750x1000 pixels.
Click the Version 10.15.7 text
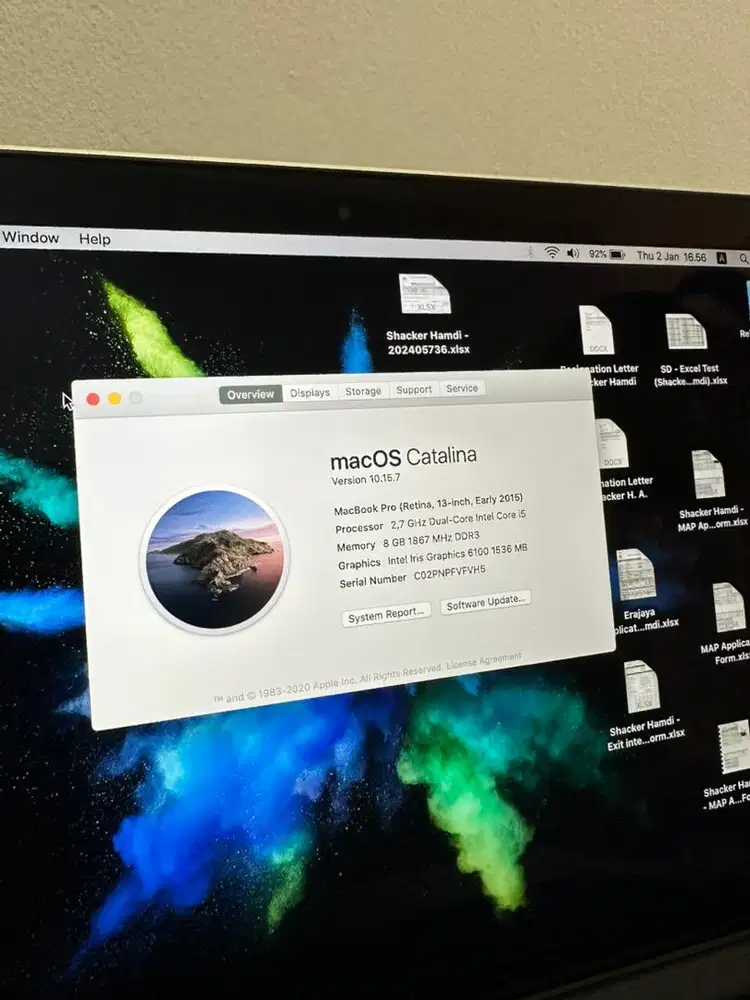365,479
